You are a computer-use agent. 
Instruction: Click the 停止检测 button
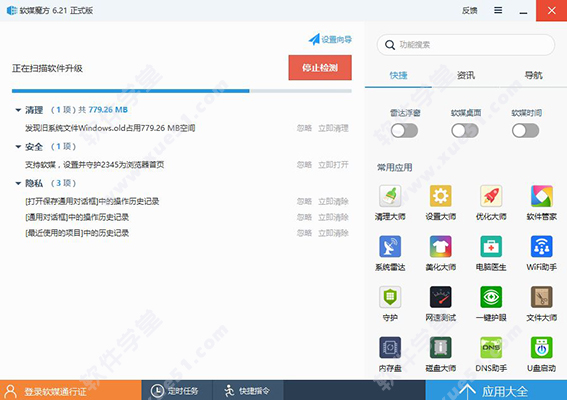pos(320,68)
